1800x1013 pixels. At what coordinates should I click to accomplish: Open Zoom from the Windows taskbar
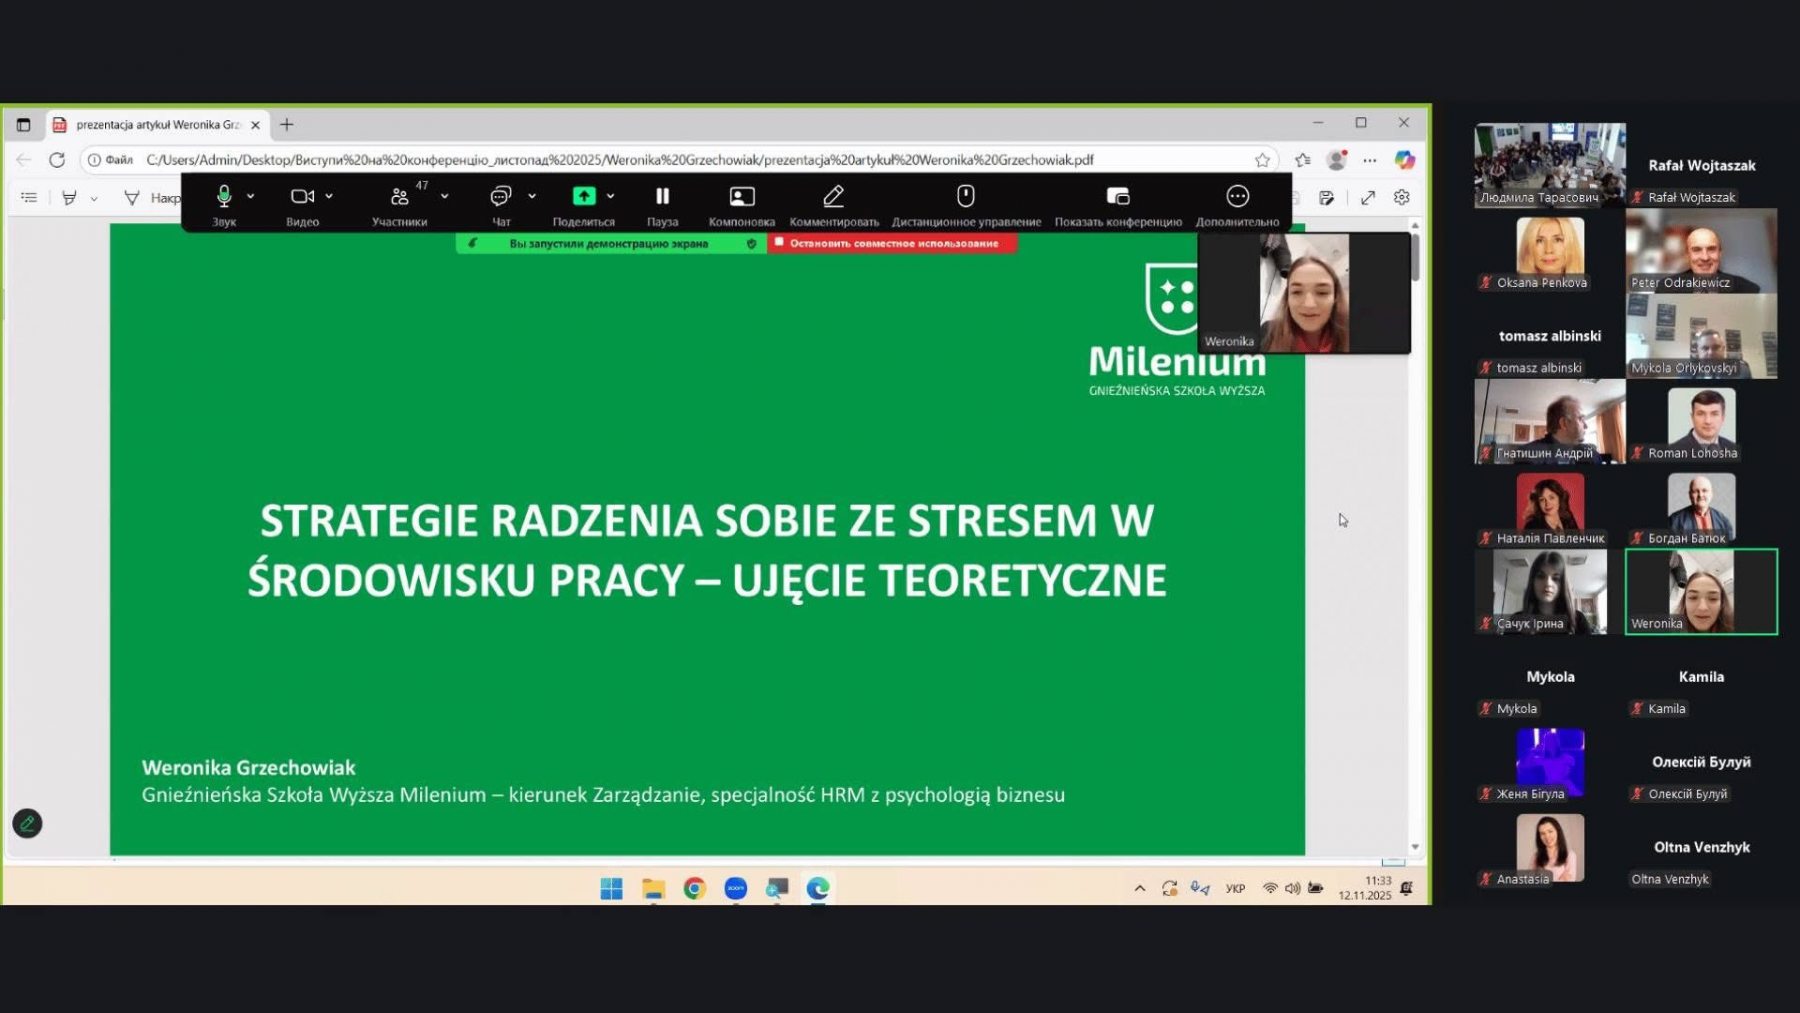point(735,888)
